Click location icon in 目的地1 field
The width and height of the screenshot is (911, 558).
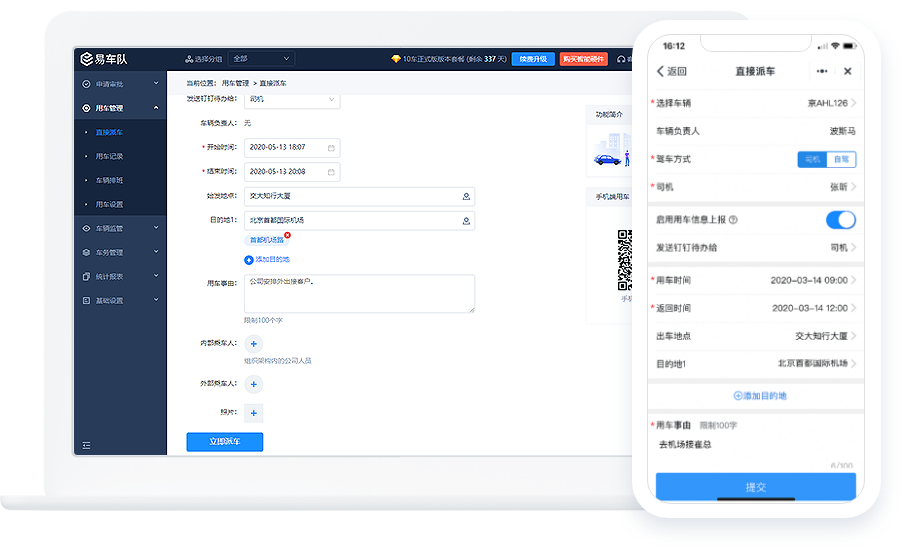466,221
